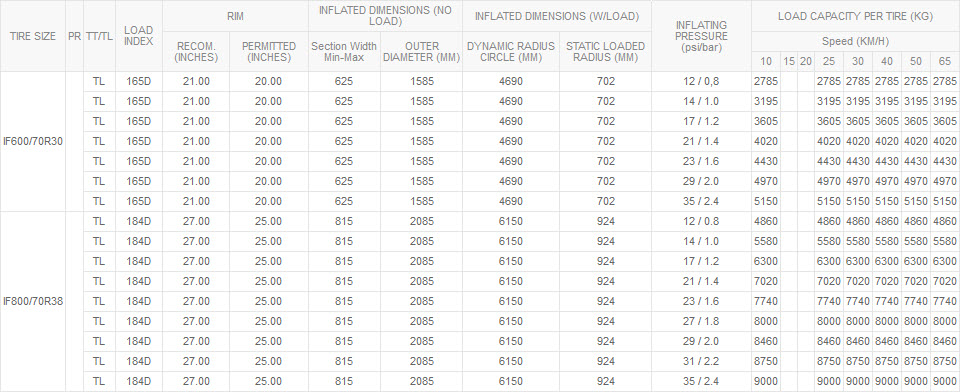Click 3195 under the speed 65 column
960x392 pixels.
pos(945,101)
